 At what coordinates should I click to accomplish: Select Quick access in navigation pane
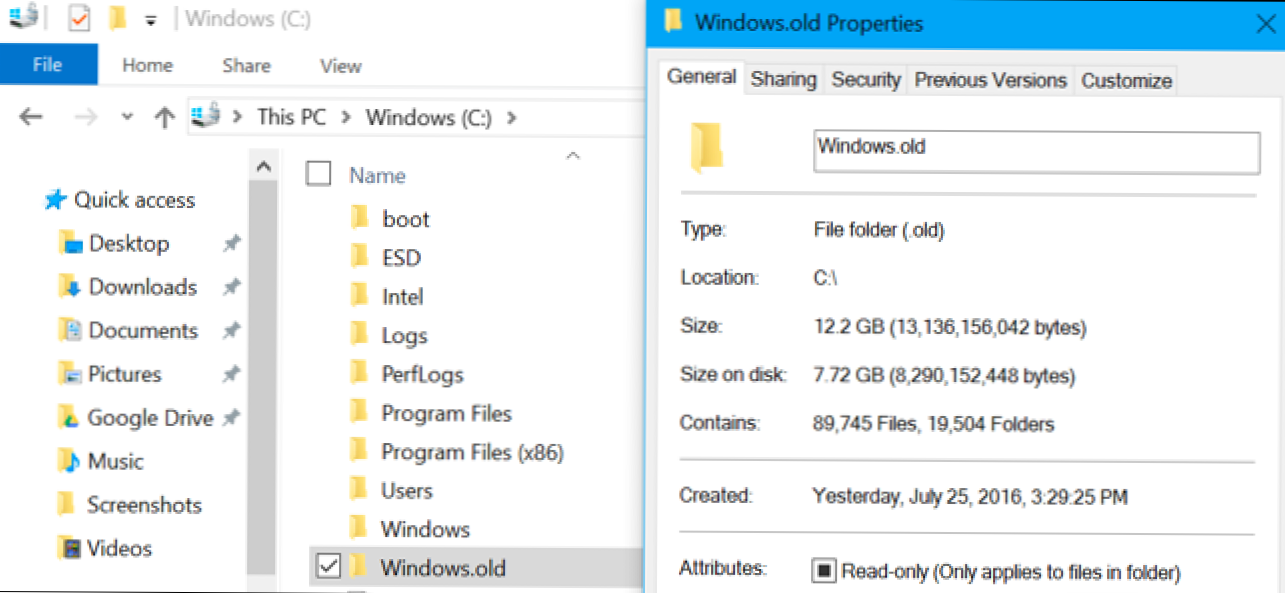134,200
